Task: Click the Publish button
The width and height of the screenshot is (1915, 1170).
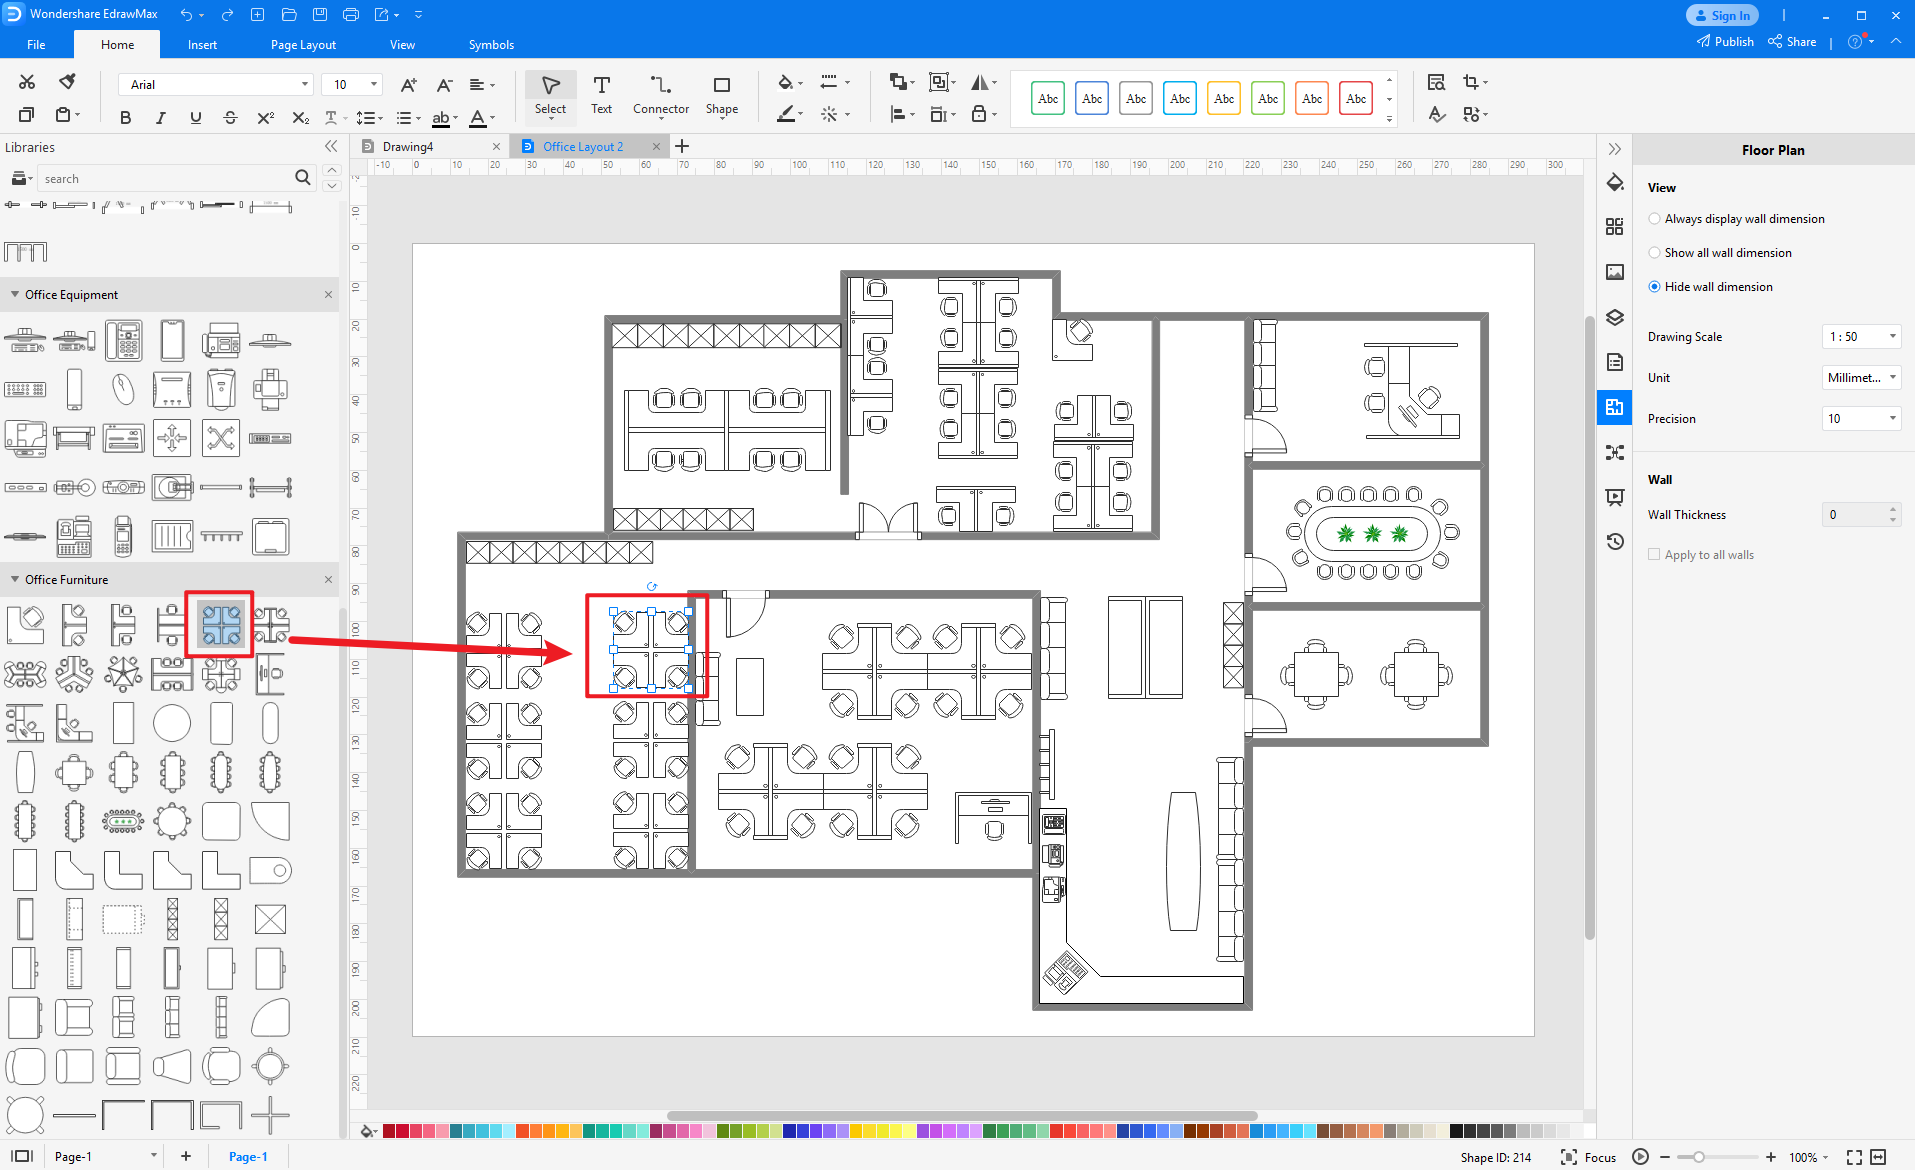Action: pyautogui.click(x=1724, y=41)
